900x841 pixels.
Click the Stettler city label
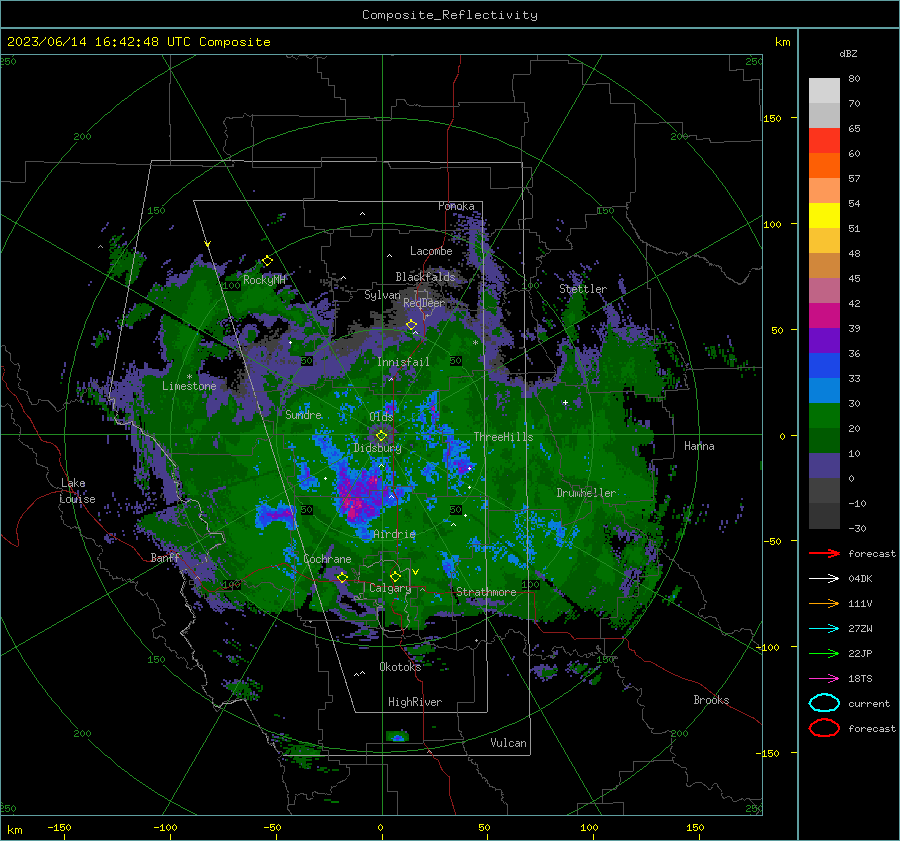(x=583, y=289)
